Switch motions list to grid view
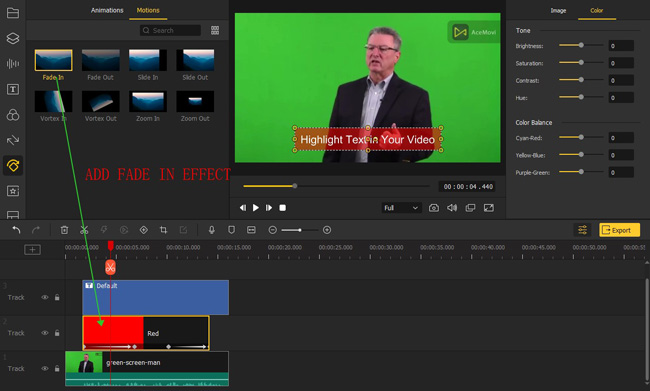The image size is (650, 391). pyautogui.click(x=215, y=30)
